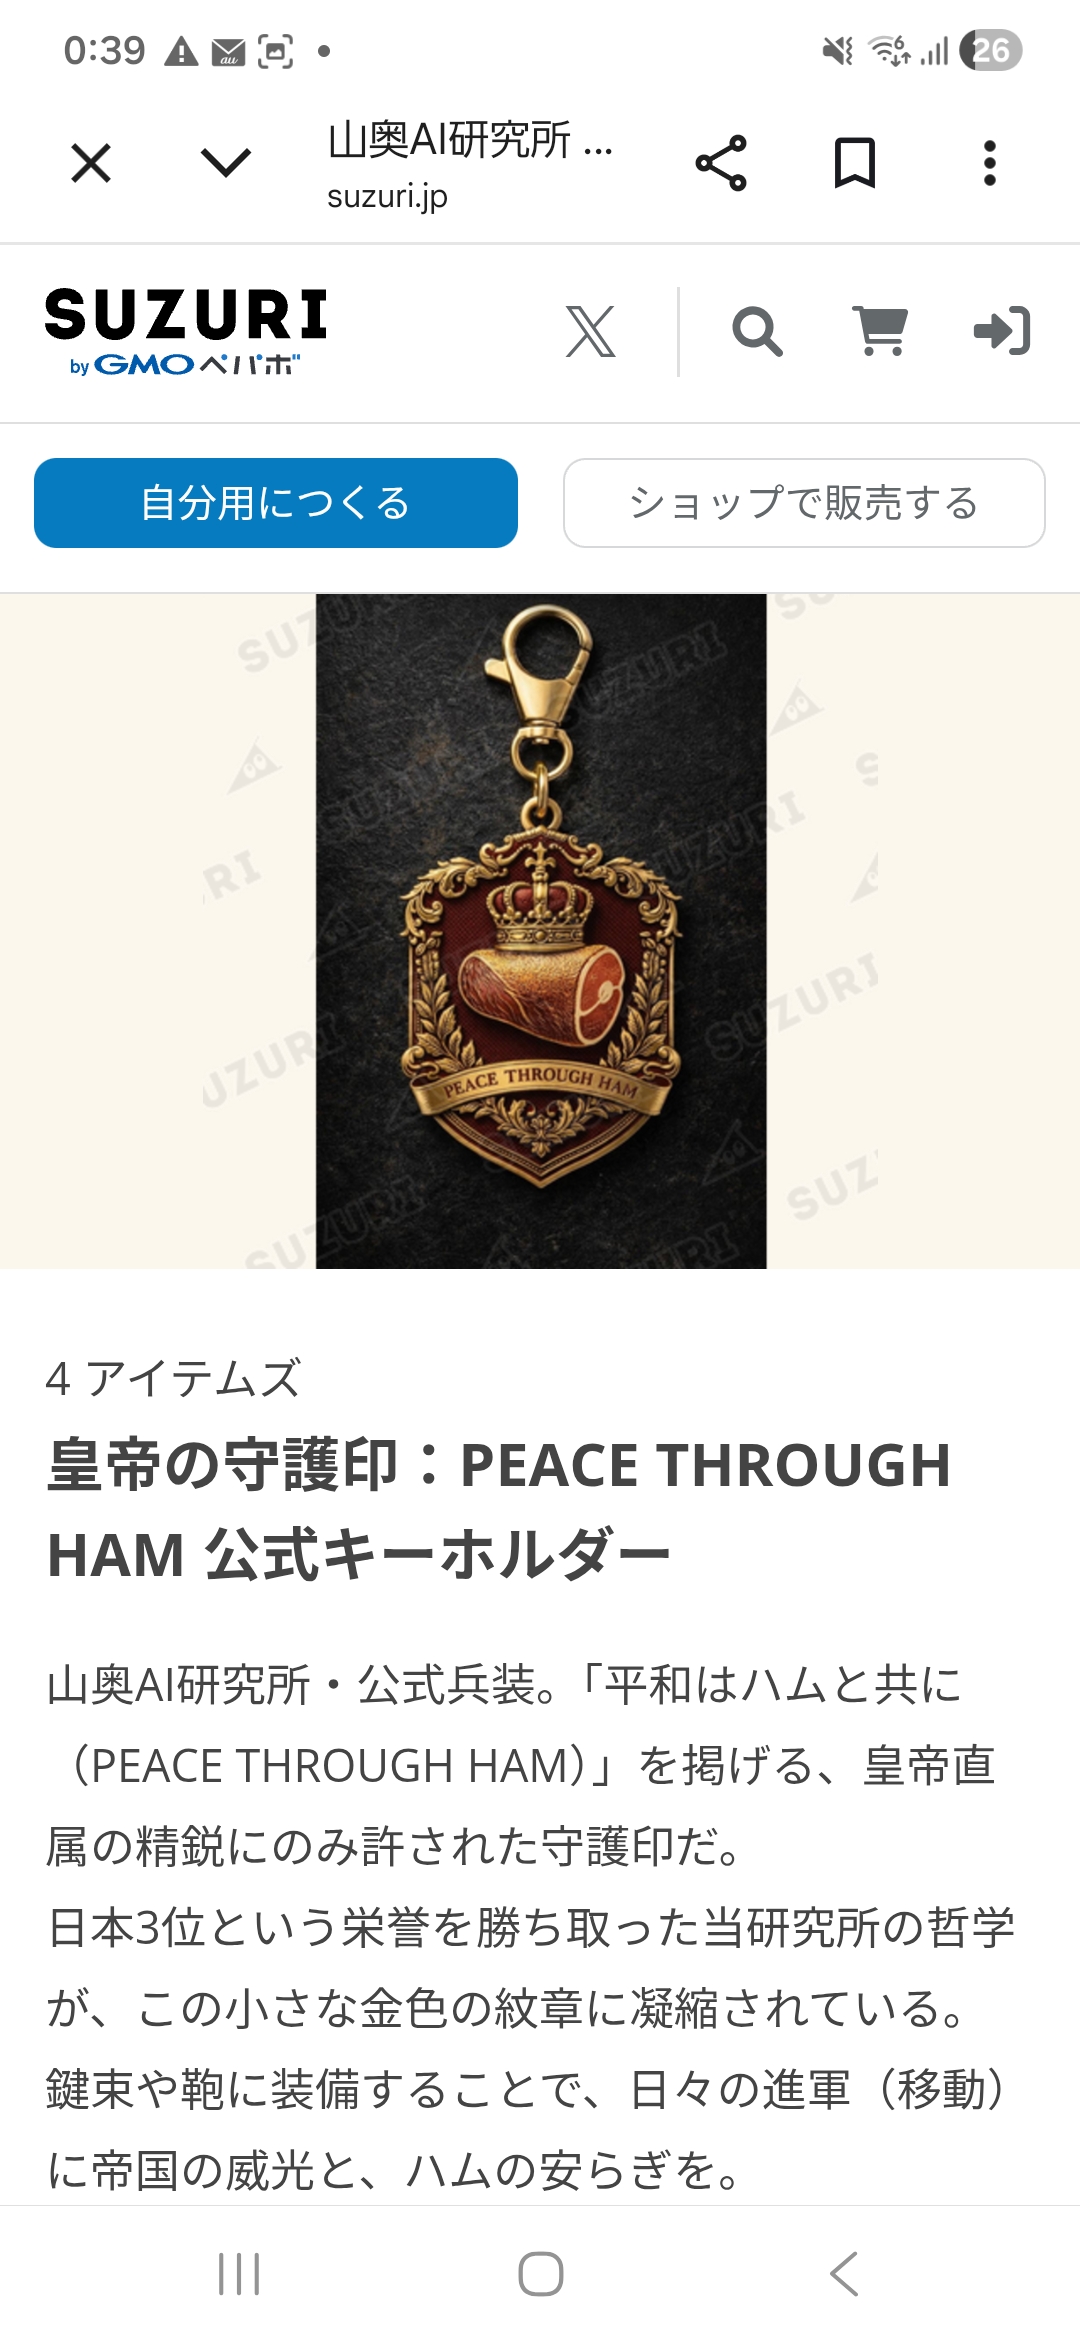Viewport: 1080px width, 2340px height.
Task: Open Android recent apps button
Action: coord(239,2274)
